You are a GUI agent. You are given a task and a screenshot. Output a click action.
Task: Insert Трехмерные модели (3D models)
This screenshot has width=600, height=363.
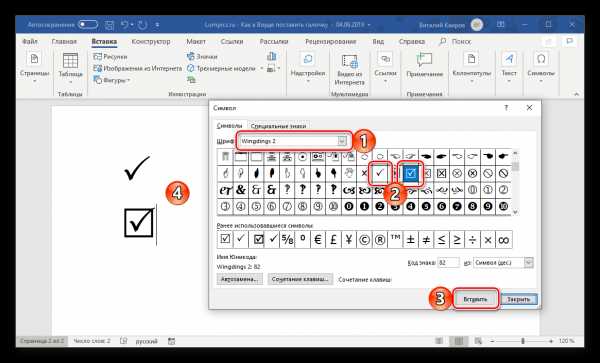(221, 68)
